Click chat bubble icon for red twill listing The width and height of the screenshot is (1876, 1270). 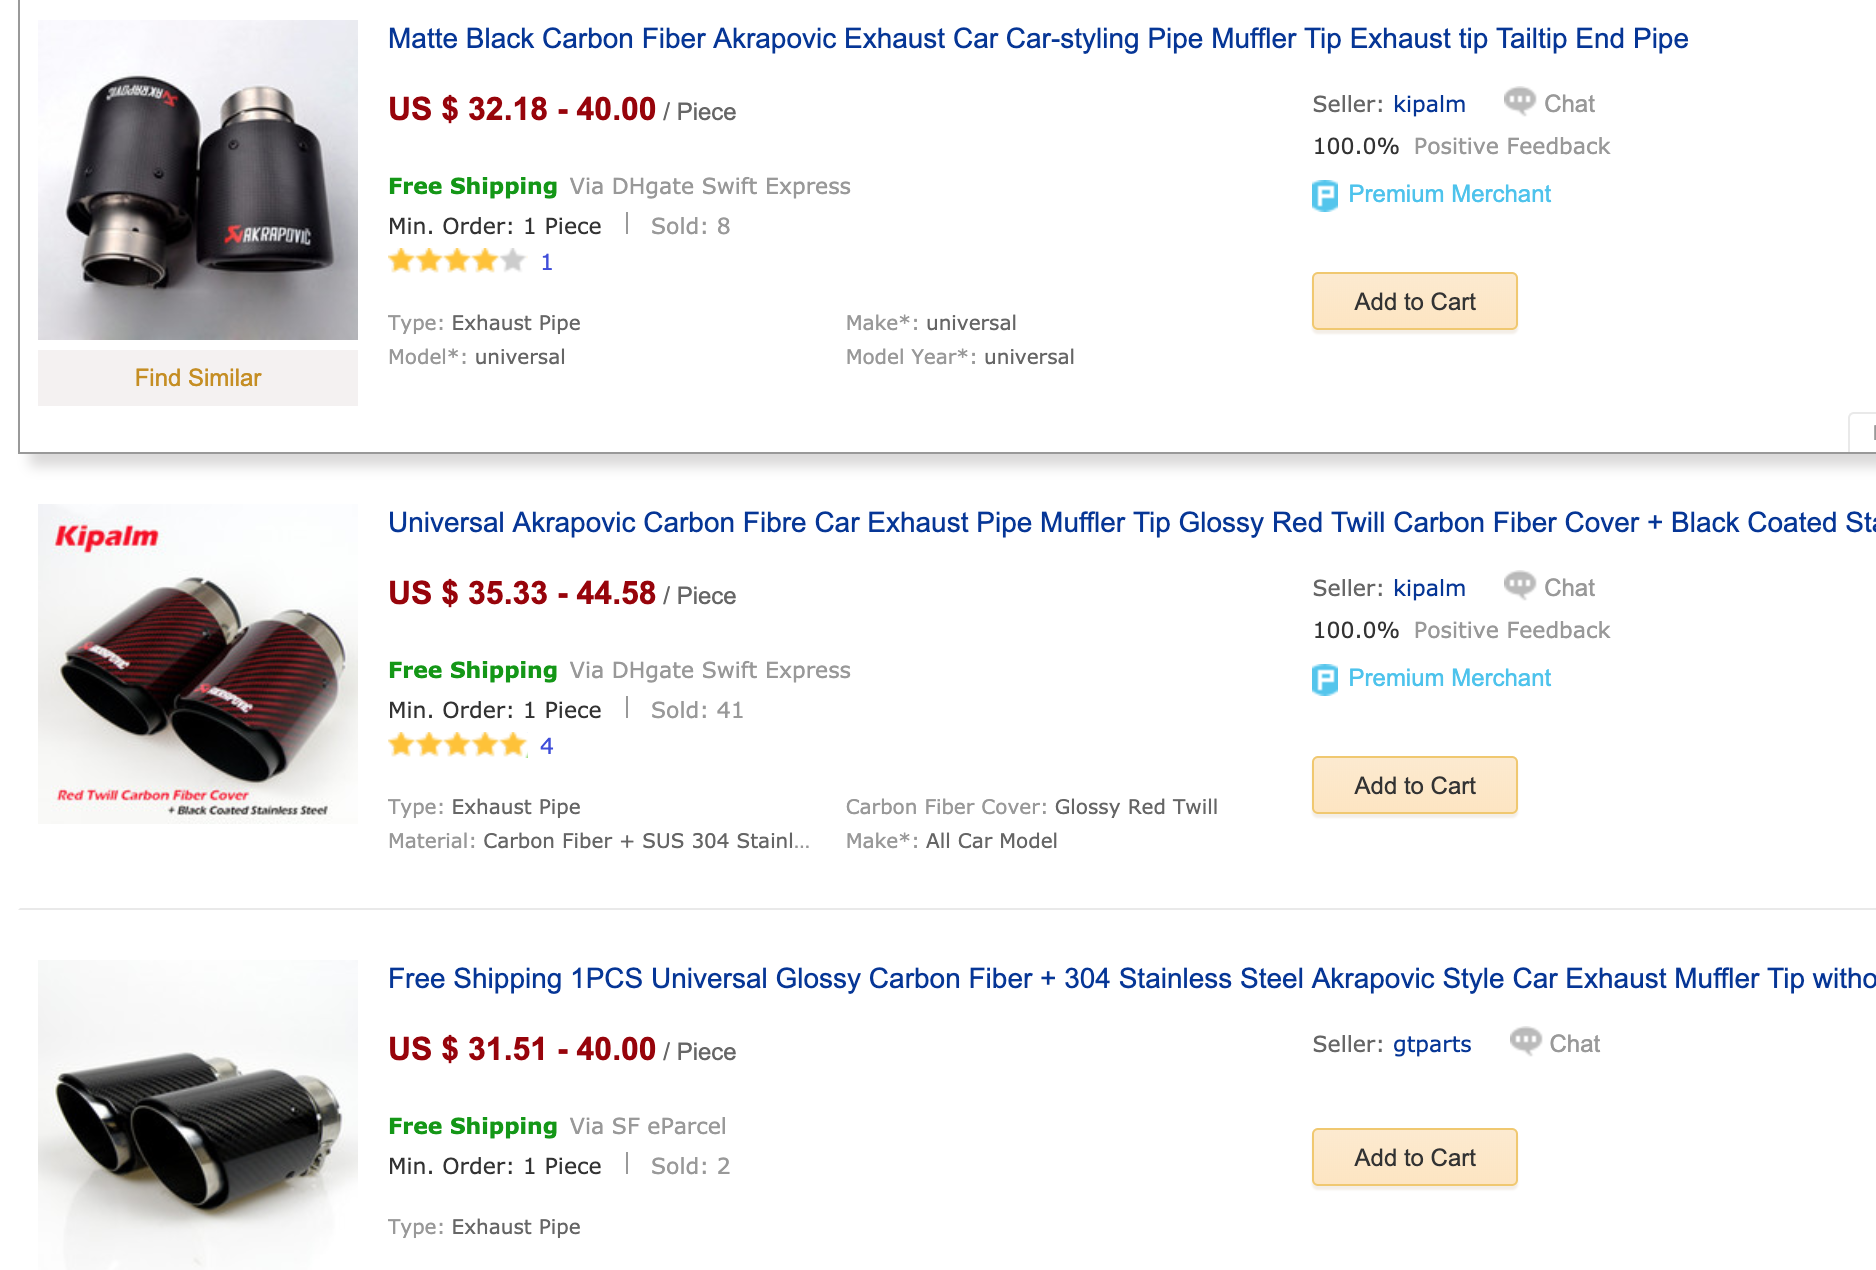[x=1519, y=585]
